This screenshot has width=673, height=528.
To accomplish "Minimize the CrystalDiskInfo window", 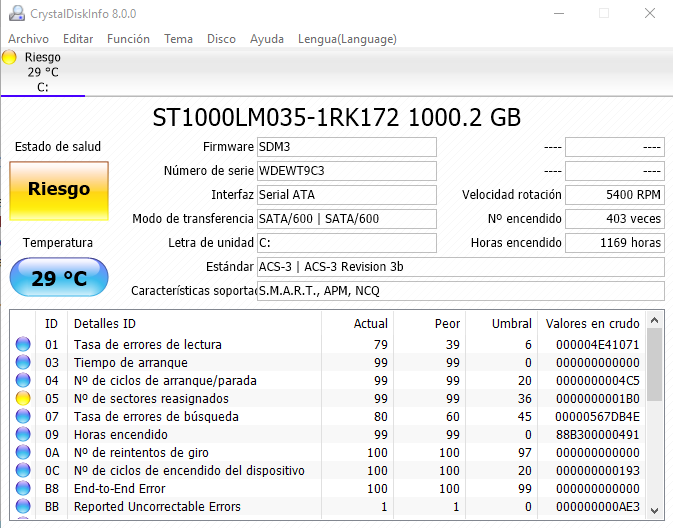I will pos(559,13).
